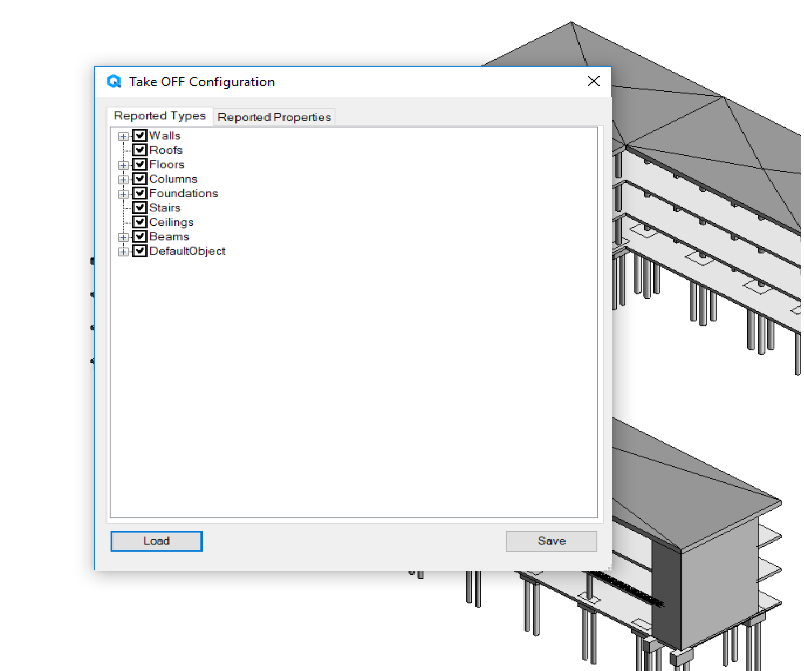This screenshot has width=804, height=671.
Task: Toggle the Roofs checkbox
Action: click(x=140, y=150)
